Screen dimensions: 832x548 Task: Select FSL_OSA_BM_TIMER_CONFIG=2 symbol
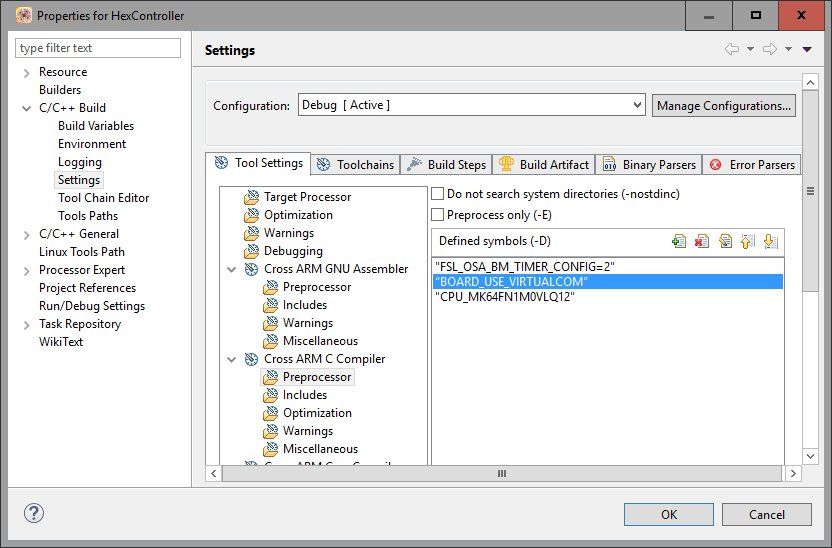tap(608, 266)
